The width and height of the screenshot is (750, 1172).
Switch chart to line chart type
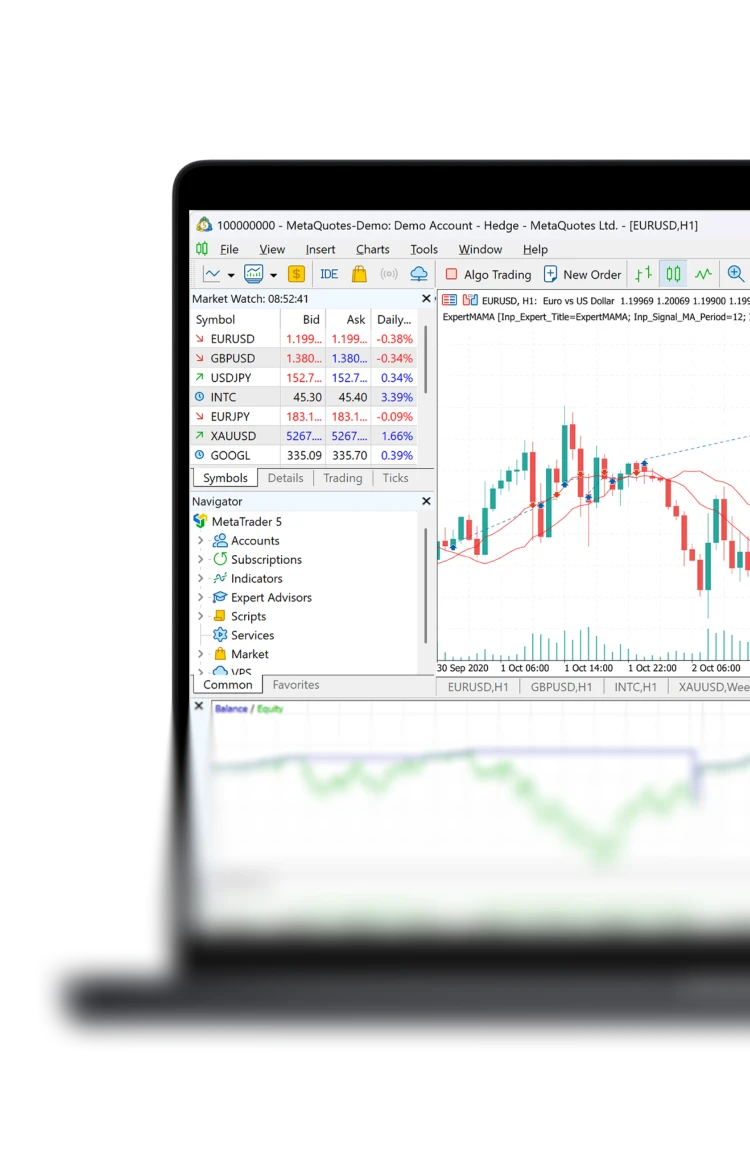click(703, 274)
